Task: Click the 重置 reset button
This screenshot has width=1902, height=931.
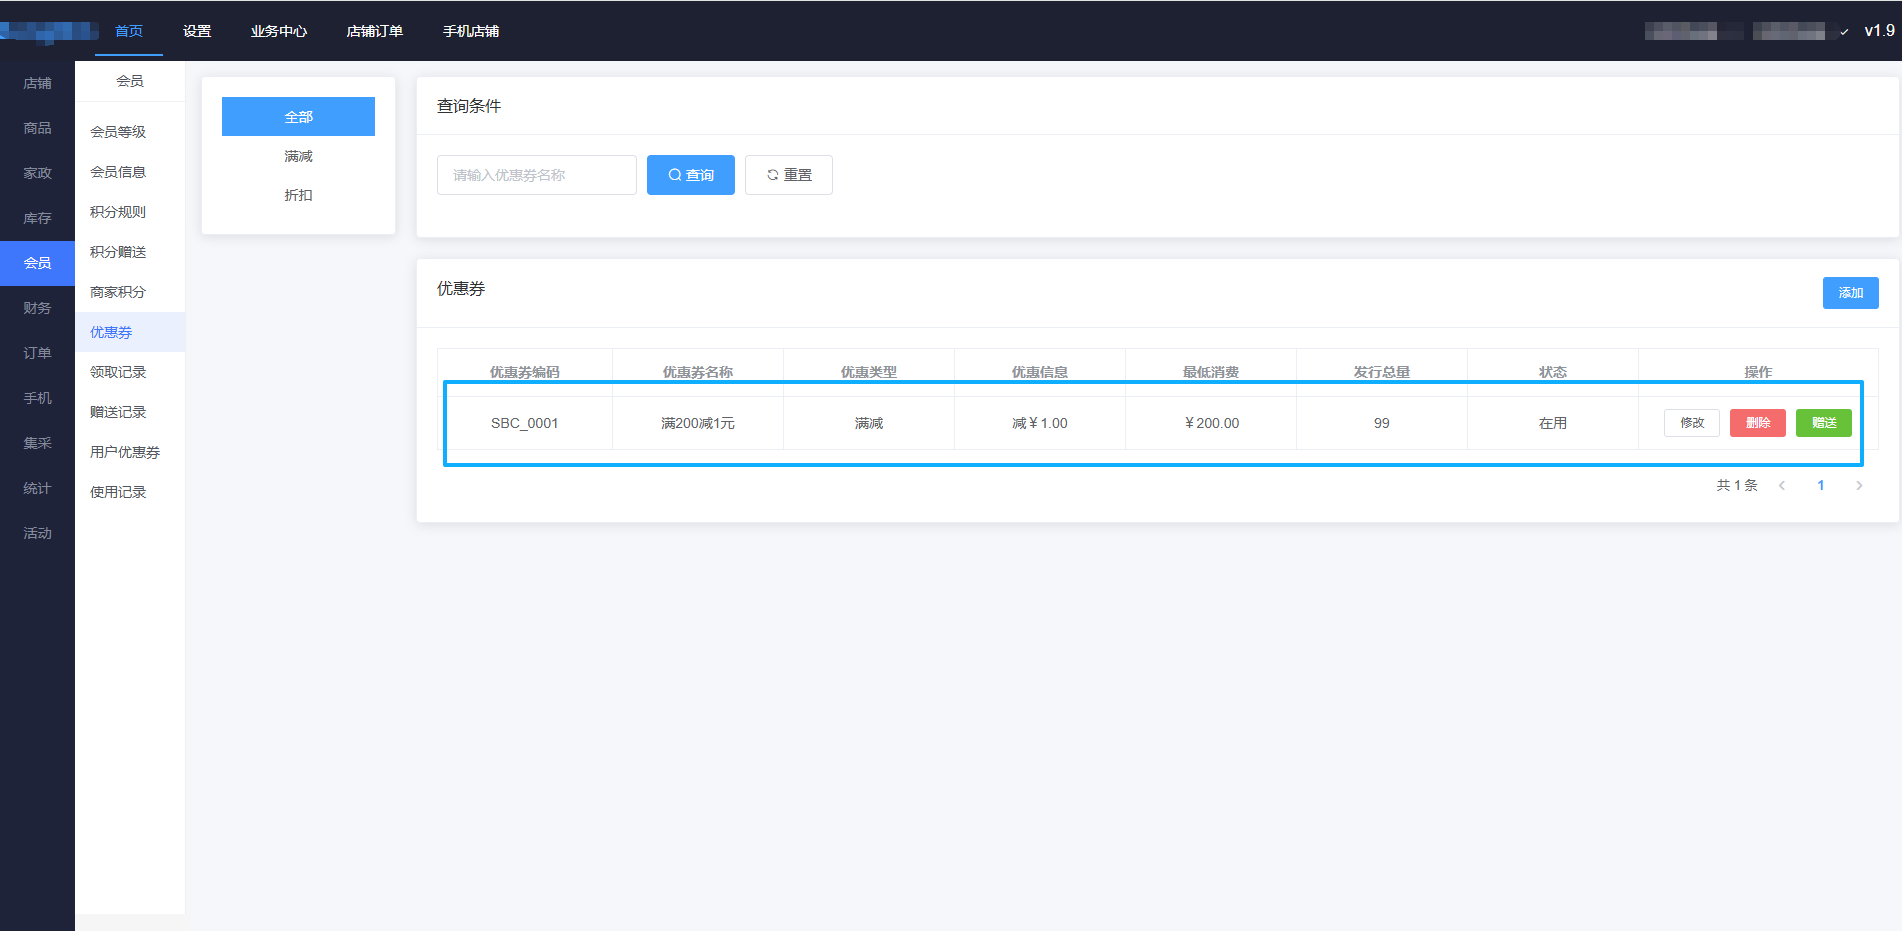Action: pos(788,175)
